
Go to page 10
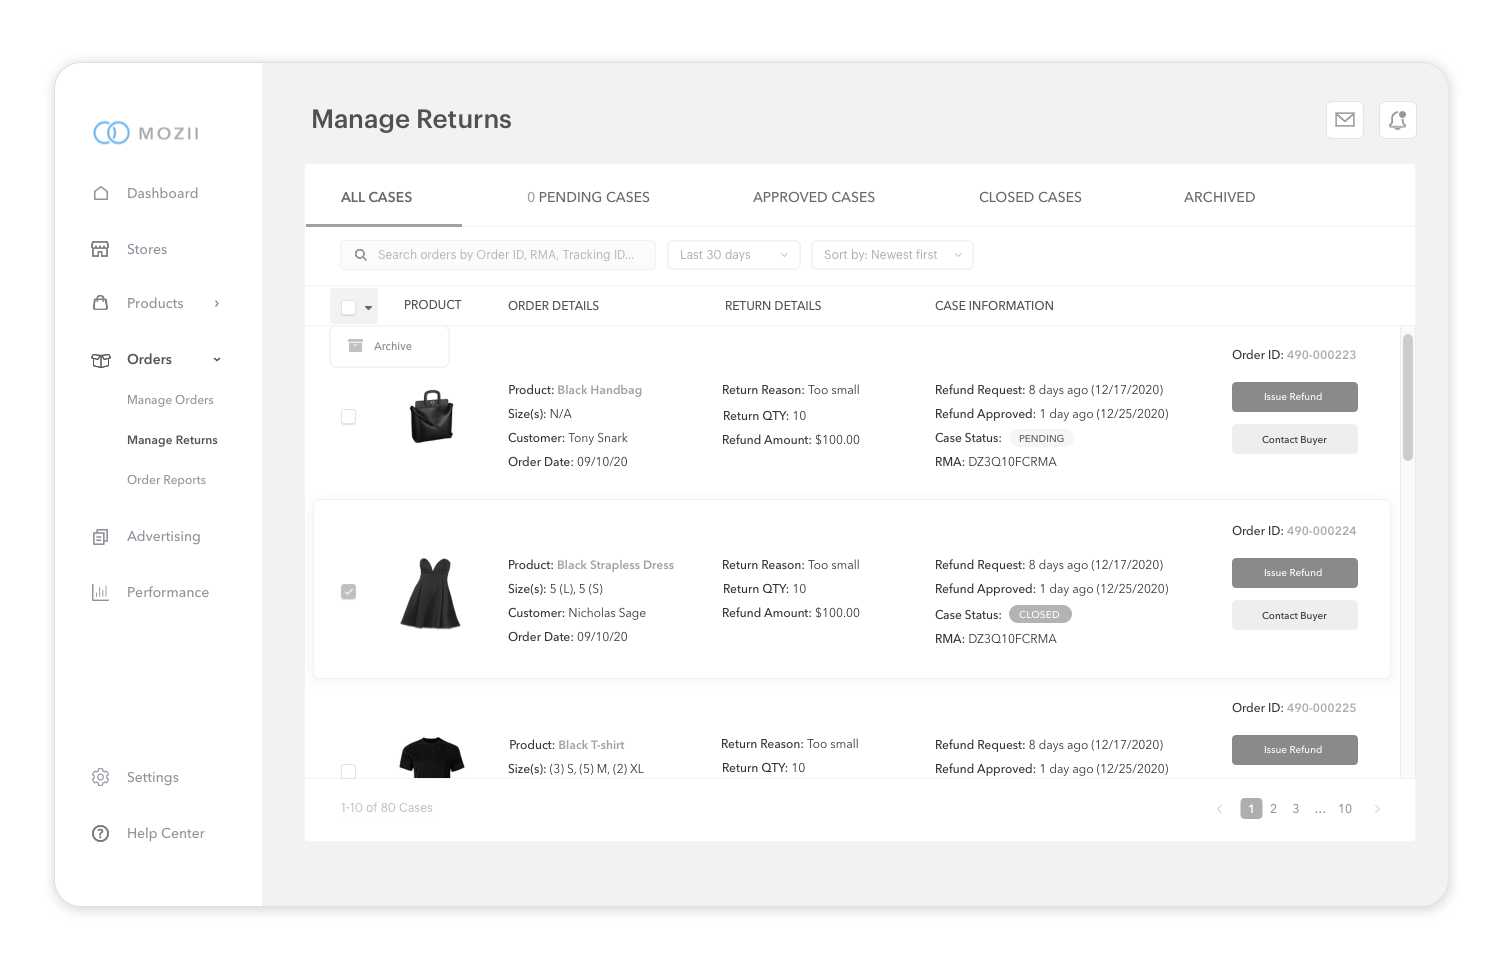tap(1345, 809)
